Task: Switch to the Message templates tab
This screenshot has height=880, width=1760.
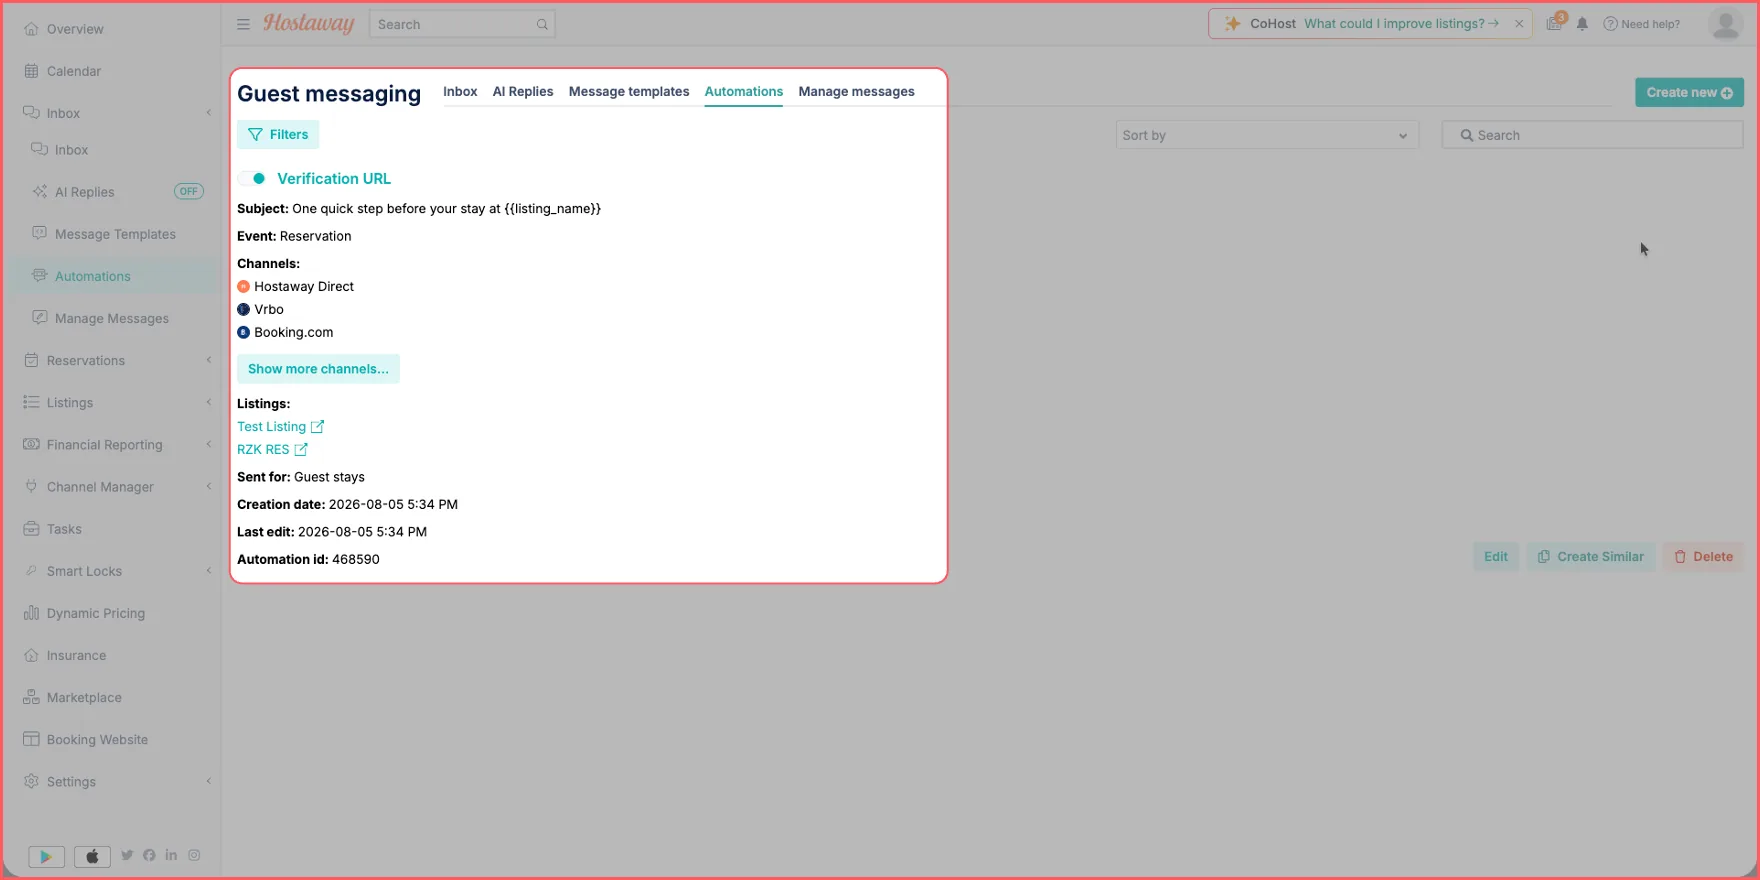Action: (629, 91)
